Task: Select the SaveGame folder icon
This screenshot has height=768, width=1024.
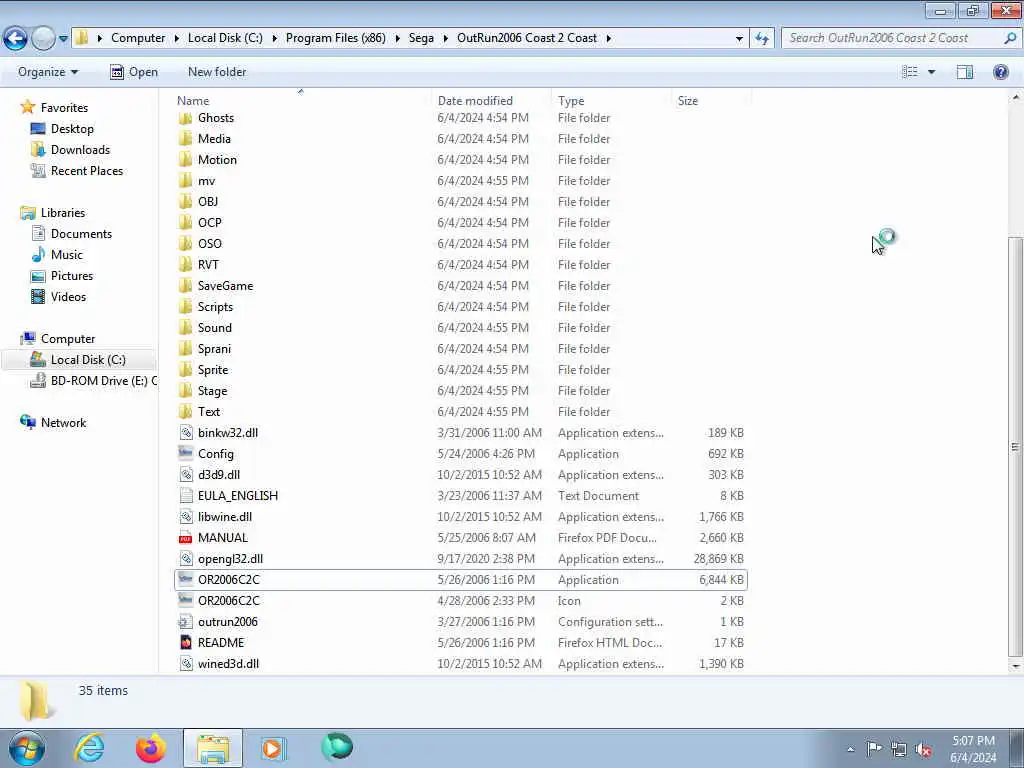Action: (185, 286)
